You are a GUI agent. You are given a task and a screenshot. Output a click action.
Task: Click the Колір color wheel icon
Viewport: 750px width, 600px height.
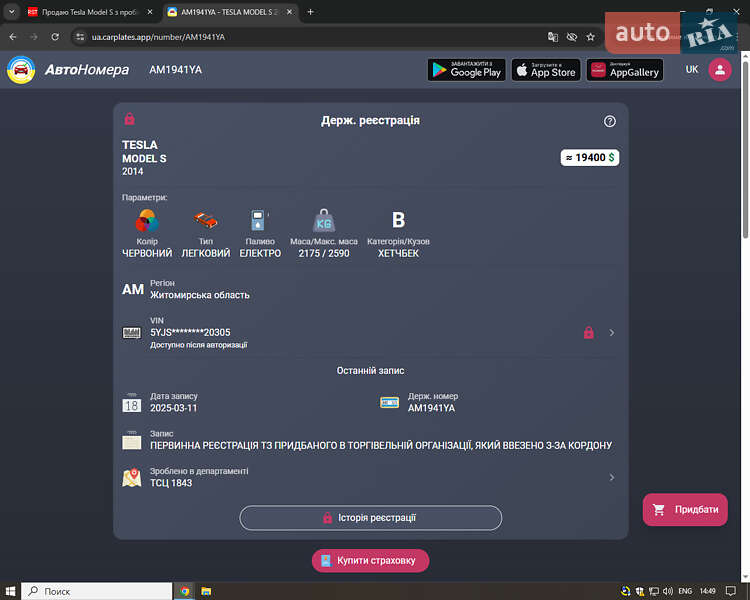(x=147, y=221)
